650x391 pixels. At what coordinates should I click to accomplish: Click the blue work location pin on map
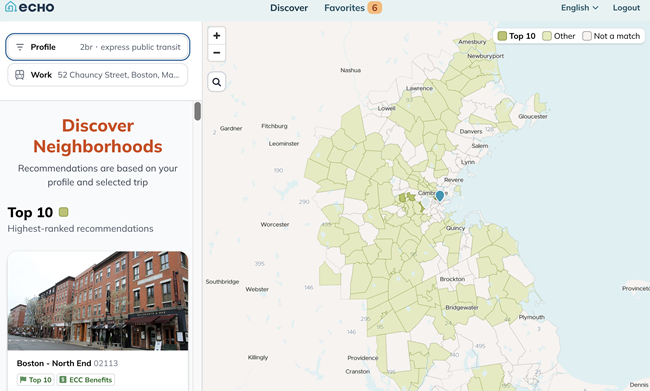coord(439,196)
